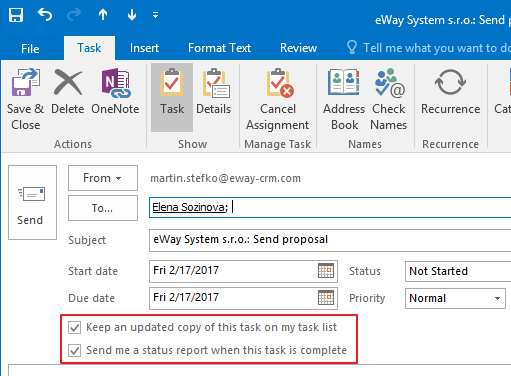The height and width of the screenshot is (376, 511).
Task: Open the Status dropdown showing Not Started
Action: (x=458, y=271)
